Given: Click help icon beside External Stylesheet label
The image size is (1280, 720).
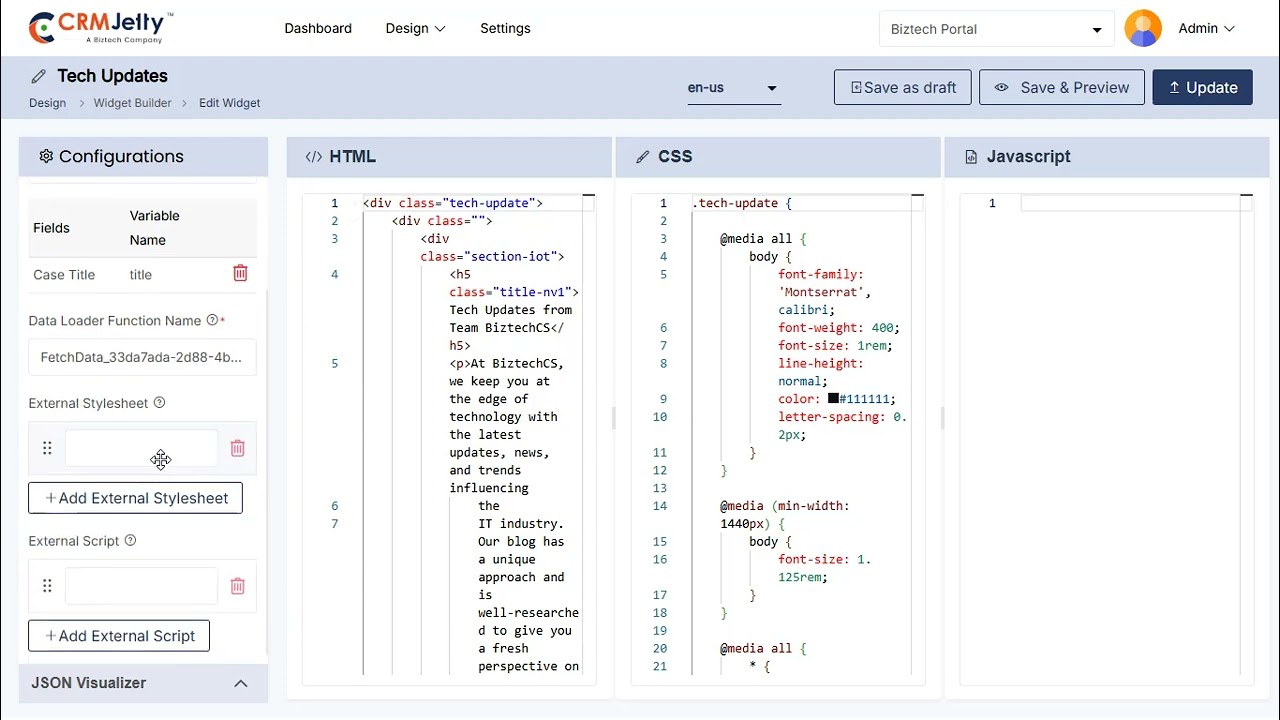Looking at the screenshot, I should [159, 403].
